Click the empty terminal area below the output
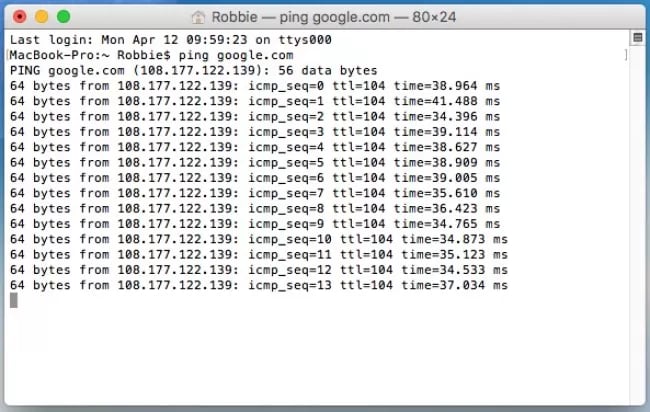Image resolution: width=650 pixels, height=412 pixels. click(317, 354)
